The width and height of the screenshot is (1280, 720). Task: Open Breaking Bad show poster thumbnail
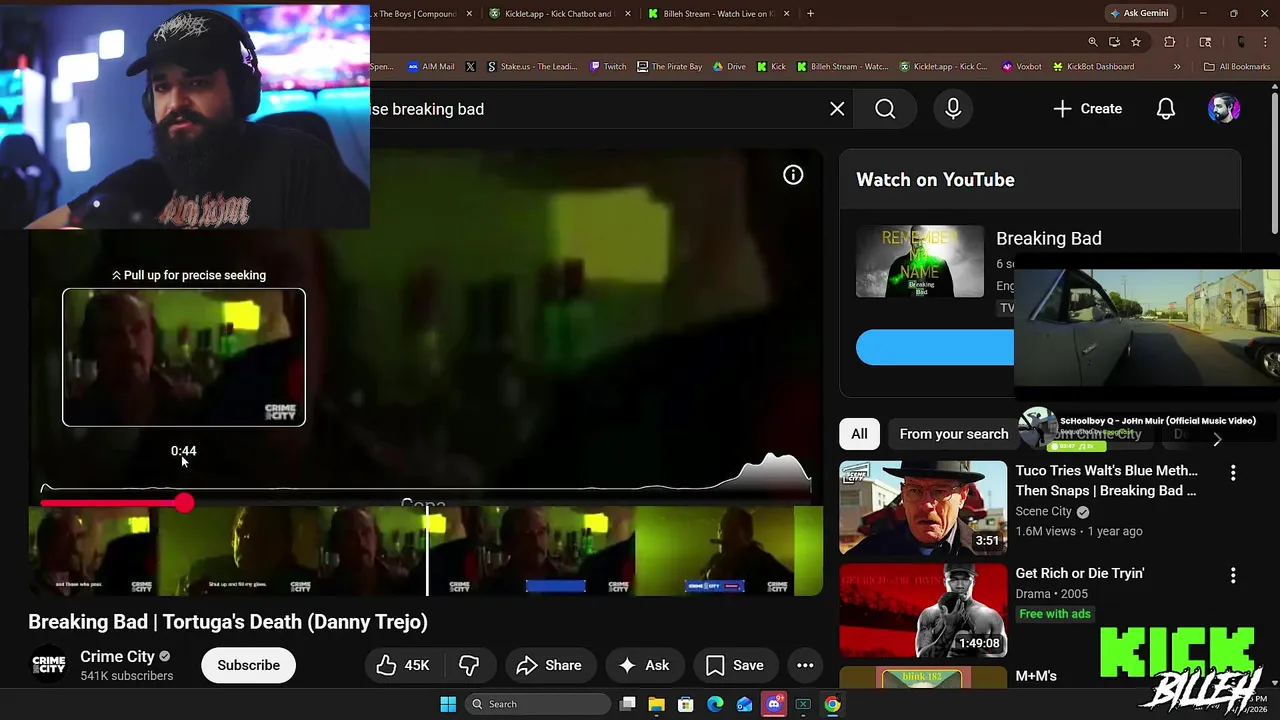[920, 262]
